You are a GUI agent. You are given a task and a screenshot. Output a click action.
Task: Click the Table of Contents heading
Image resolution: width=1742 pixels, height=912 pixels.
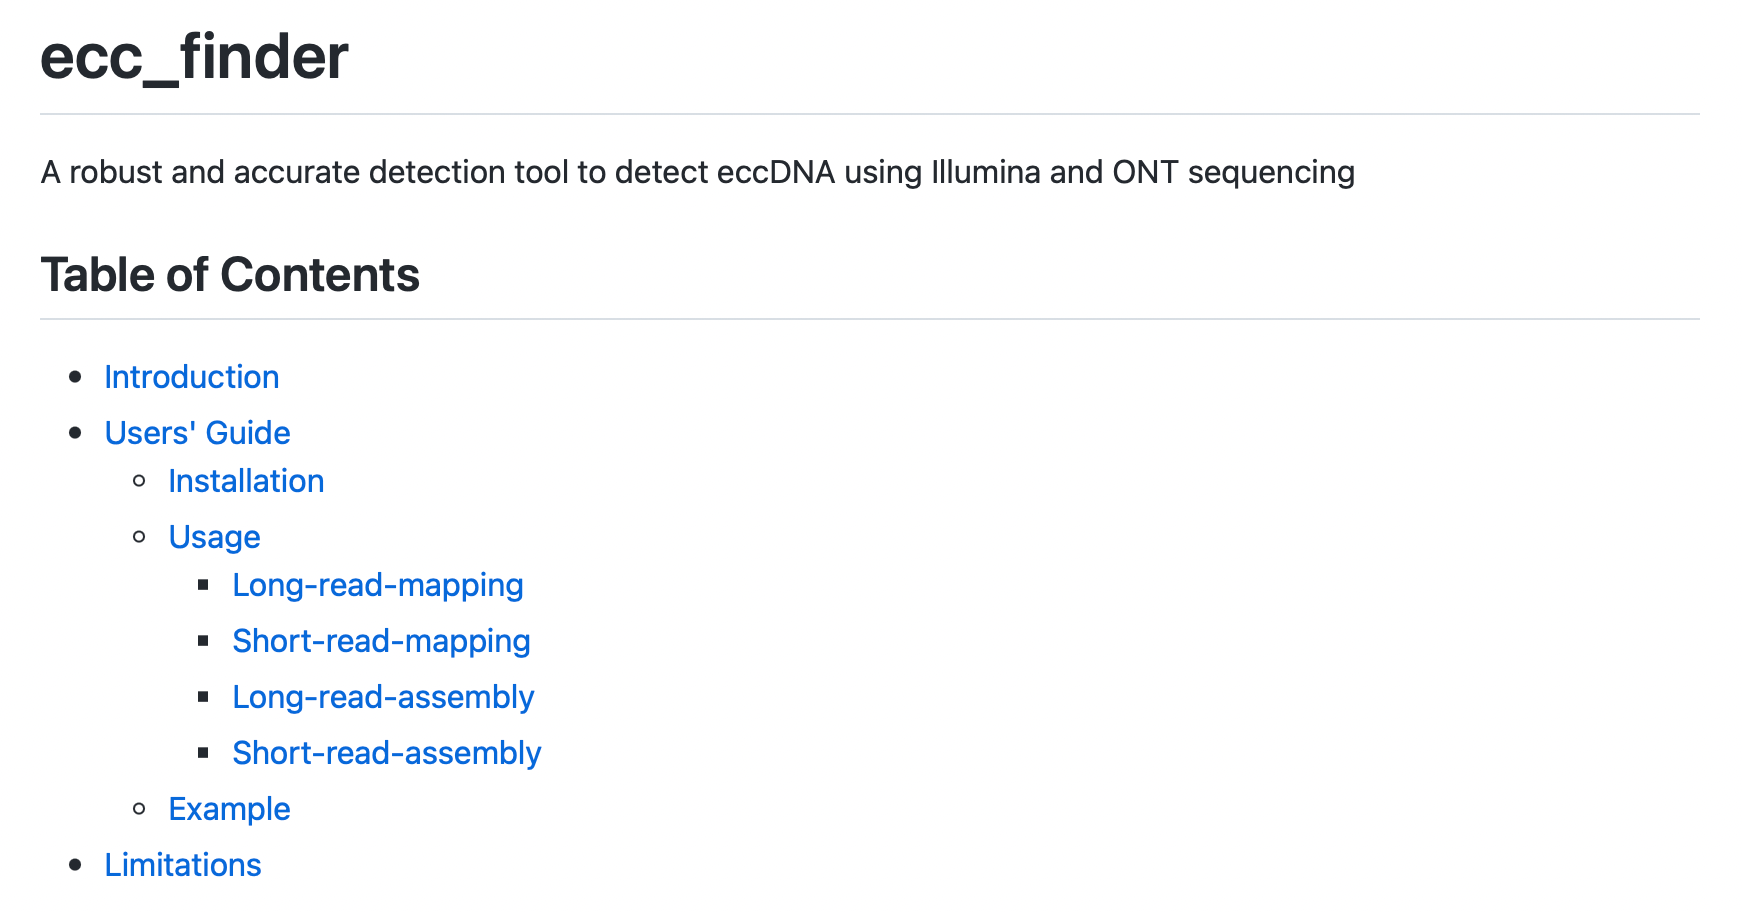tap(230, 275)
